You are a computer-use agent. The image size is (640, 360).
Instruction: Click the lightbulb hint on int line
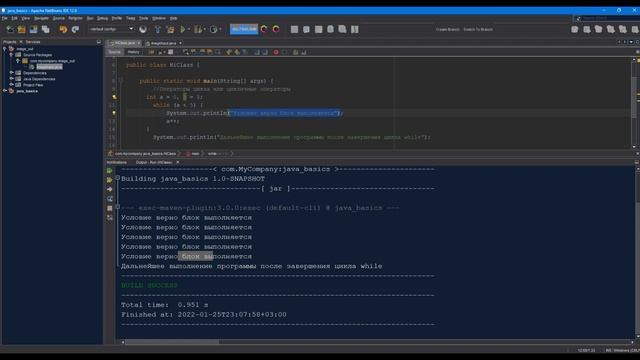pos(114,97)
